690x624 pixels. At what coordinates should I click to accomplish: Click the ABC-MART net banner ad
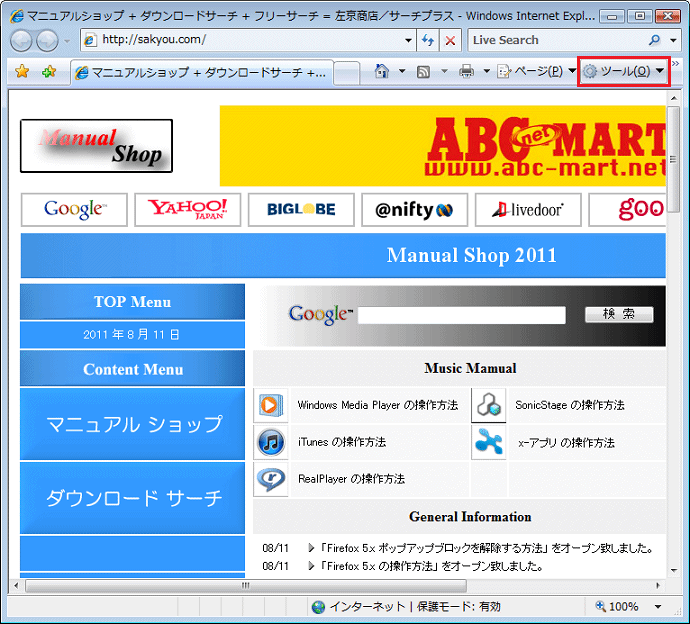(x=443, y=146)
